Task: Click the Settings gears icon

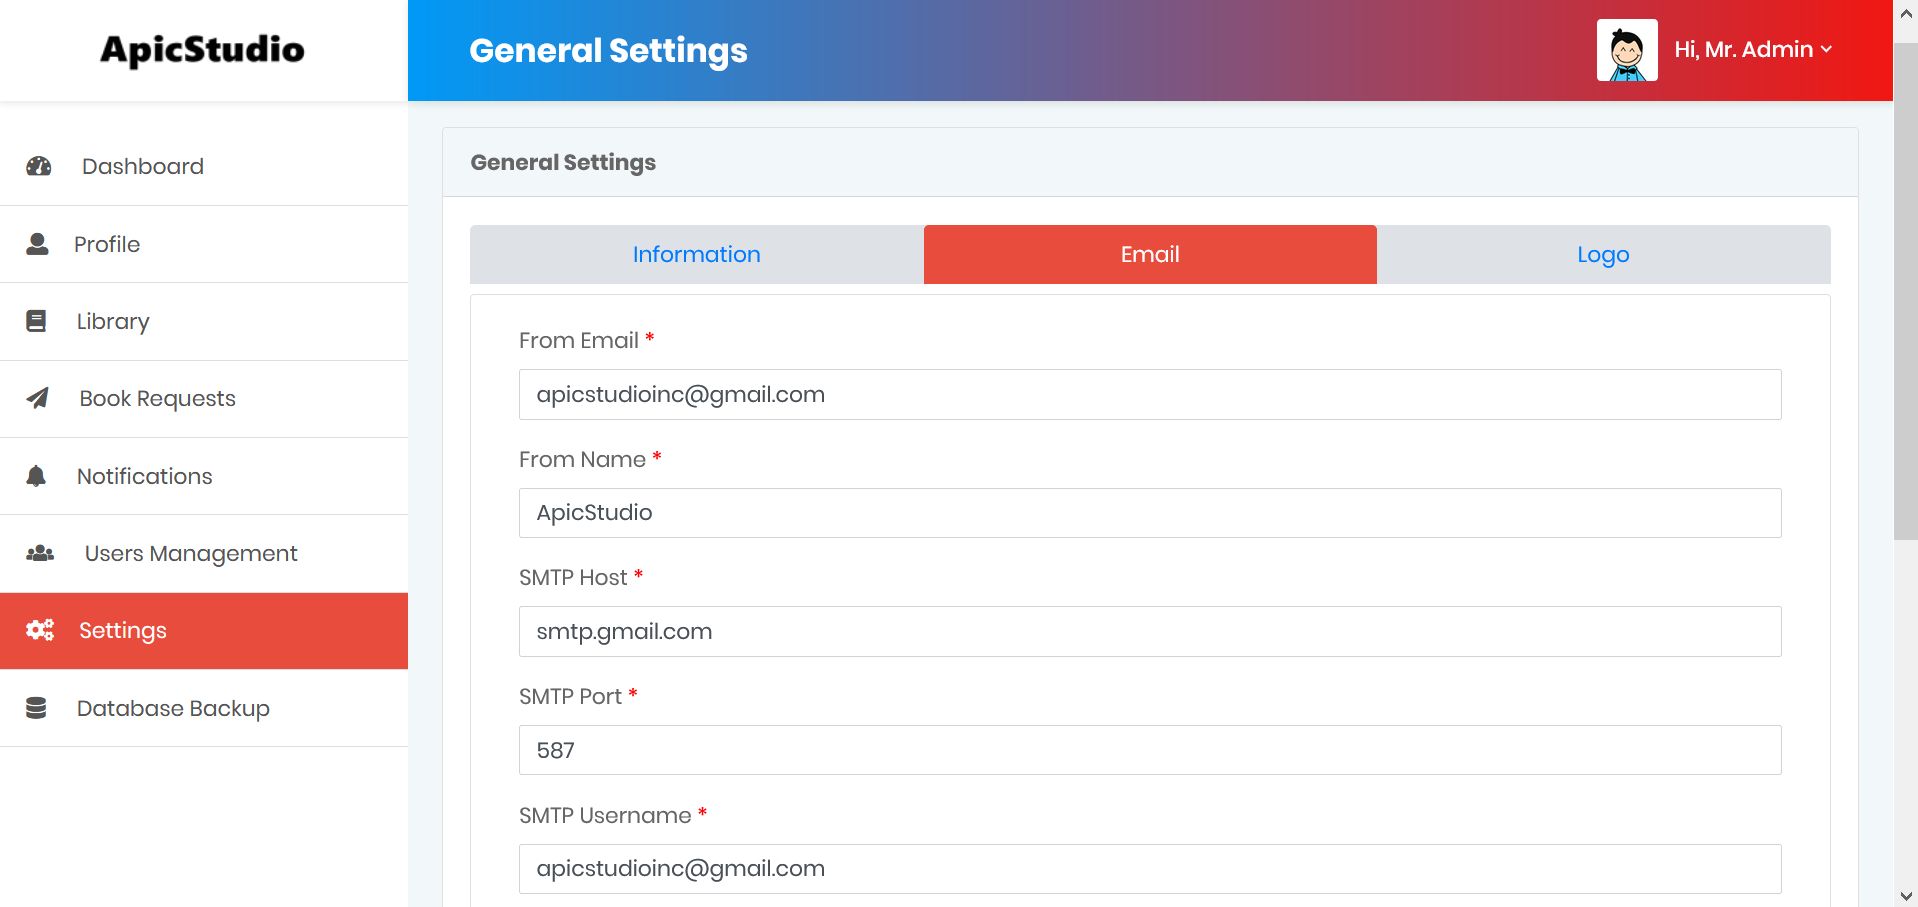Action: click(x=40, y=630)
